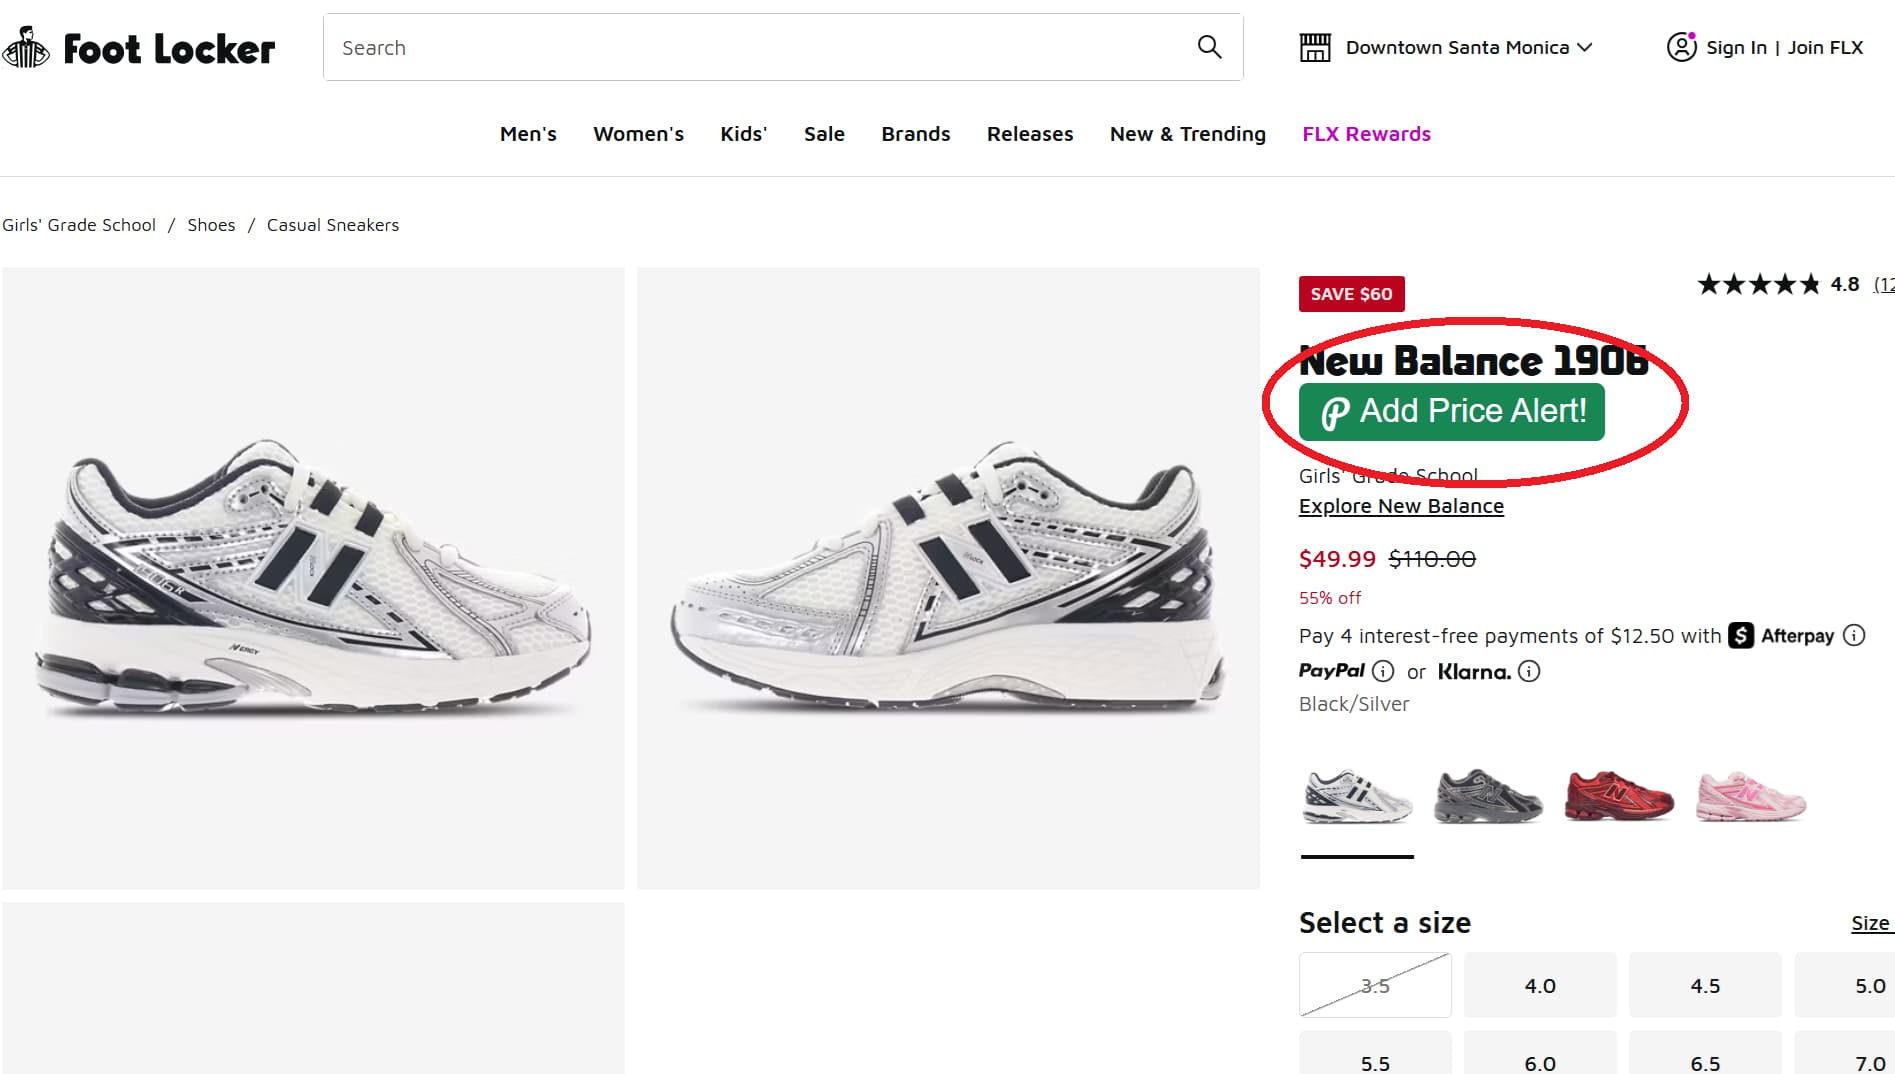Open the Men's menu
Screen dimensions: 1895x1074
tap(528, 134)
